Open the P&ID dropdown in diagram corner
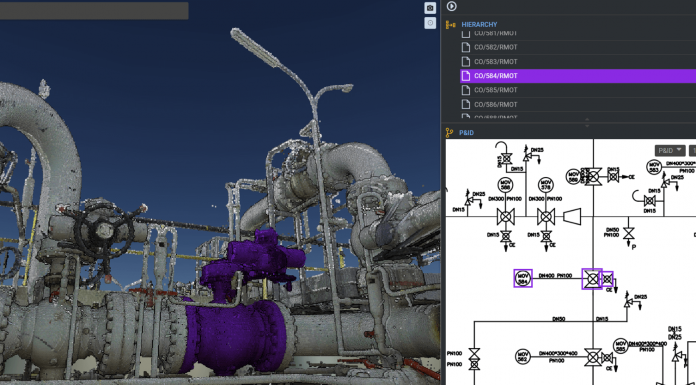Screen dimensions: 696x385 point(669,151)
